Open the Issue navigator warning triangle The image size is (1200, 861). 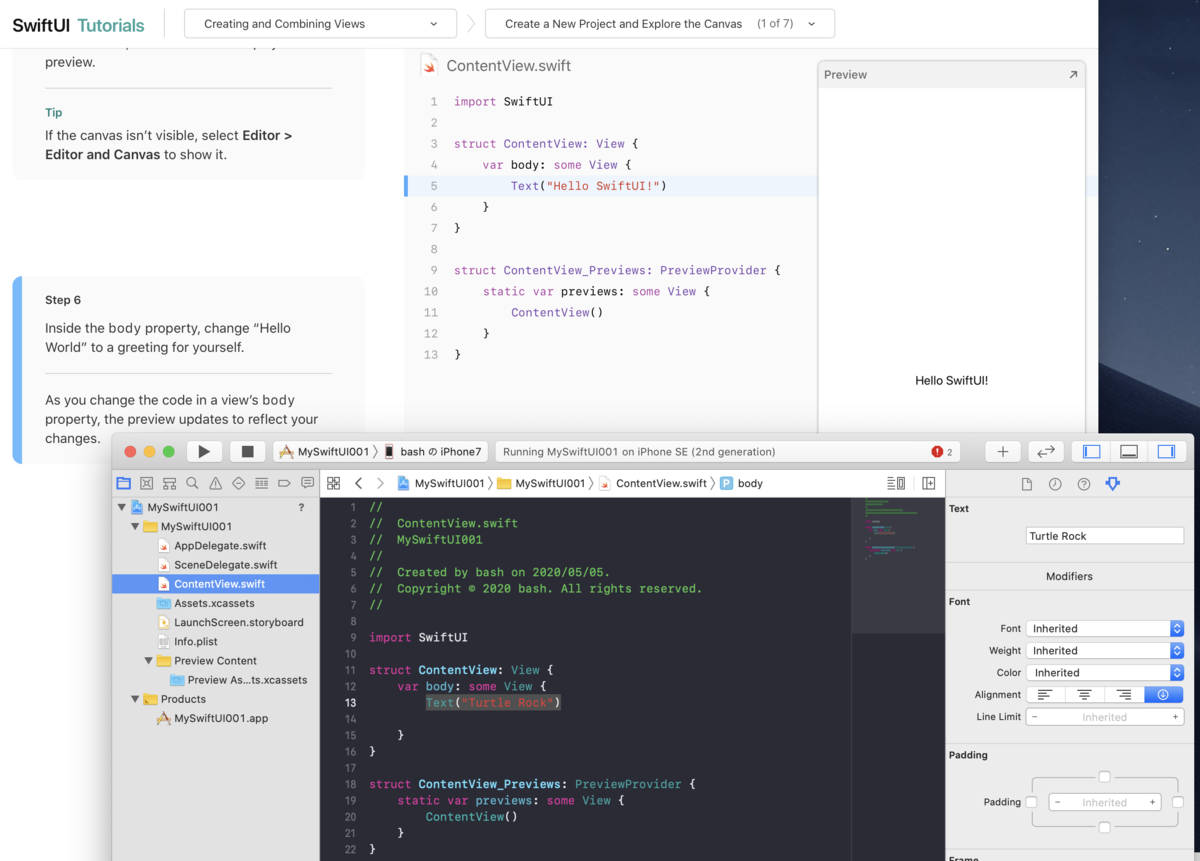coord(215,483)
